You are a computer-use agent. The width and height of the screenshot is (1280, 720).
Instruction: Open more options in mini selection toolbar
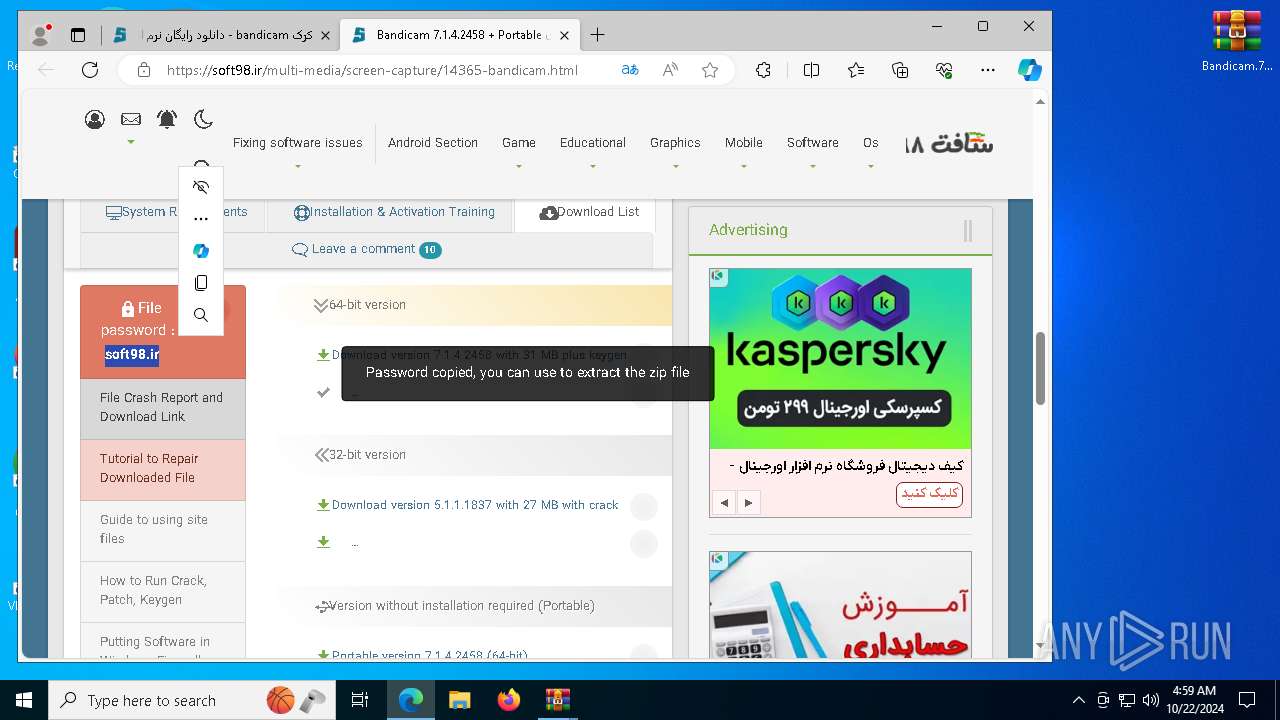click(x=201, y=219)
